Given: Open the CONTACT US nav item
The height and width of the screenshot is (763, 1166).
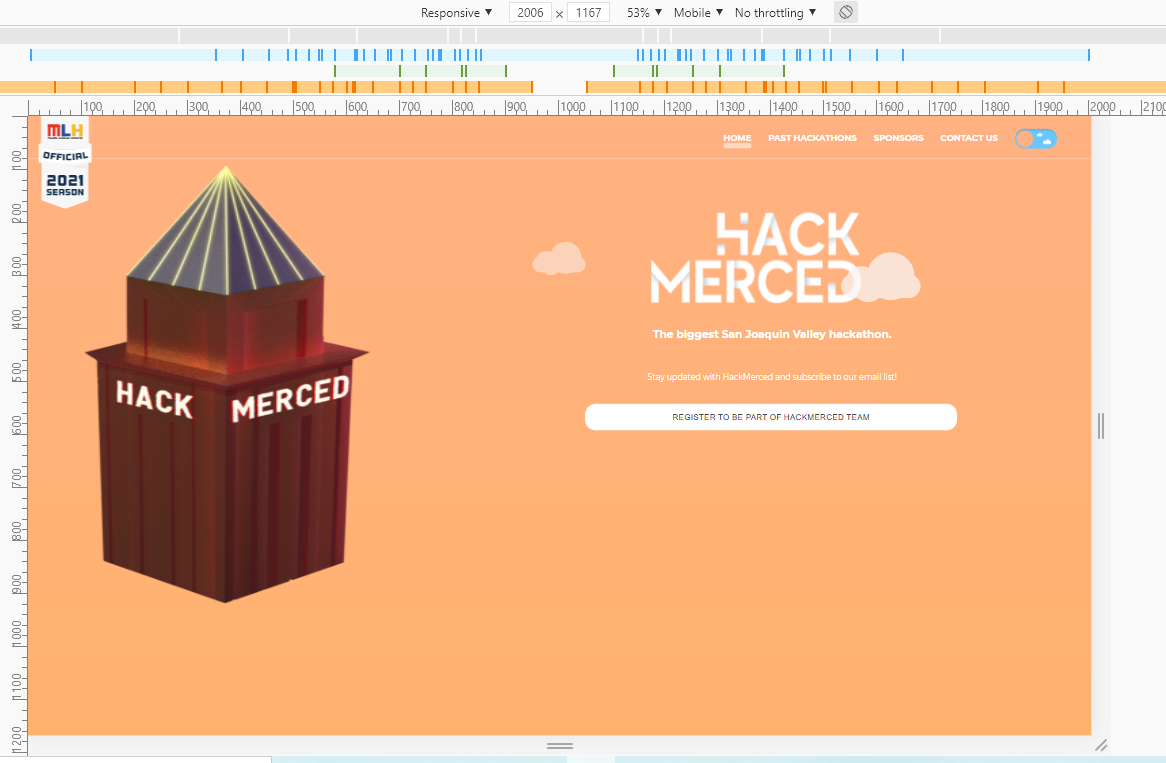Looking at the screenshot, I should coord(969,138).
